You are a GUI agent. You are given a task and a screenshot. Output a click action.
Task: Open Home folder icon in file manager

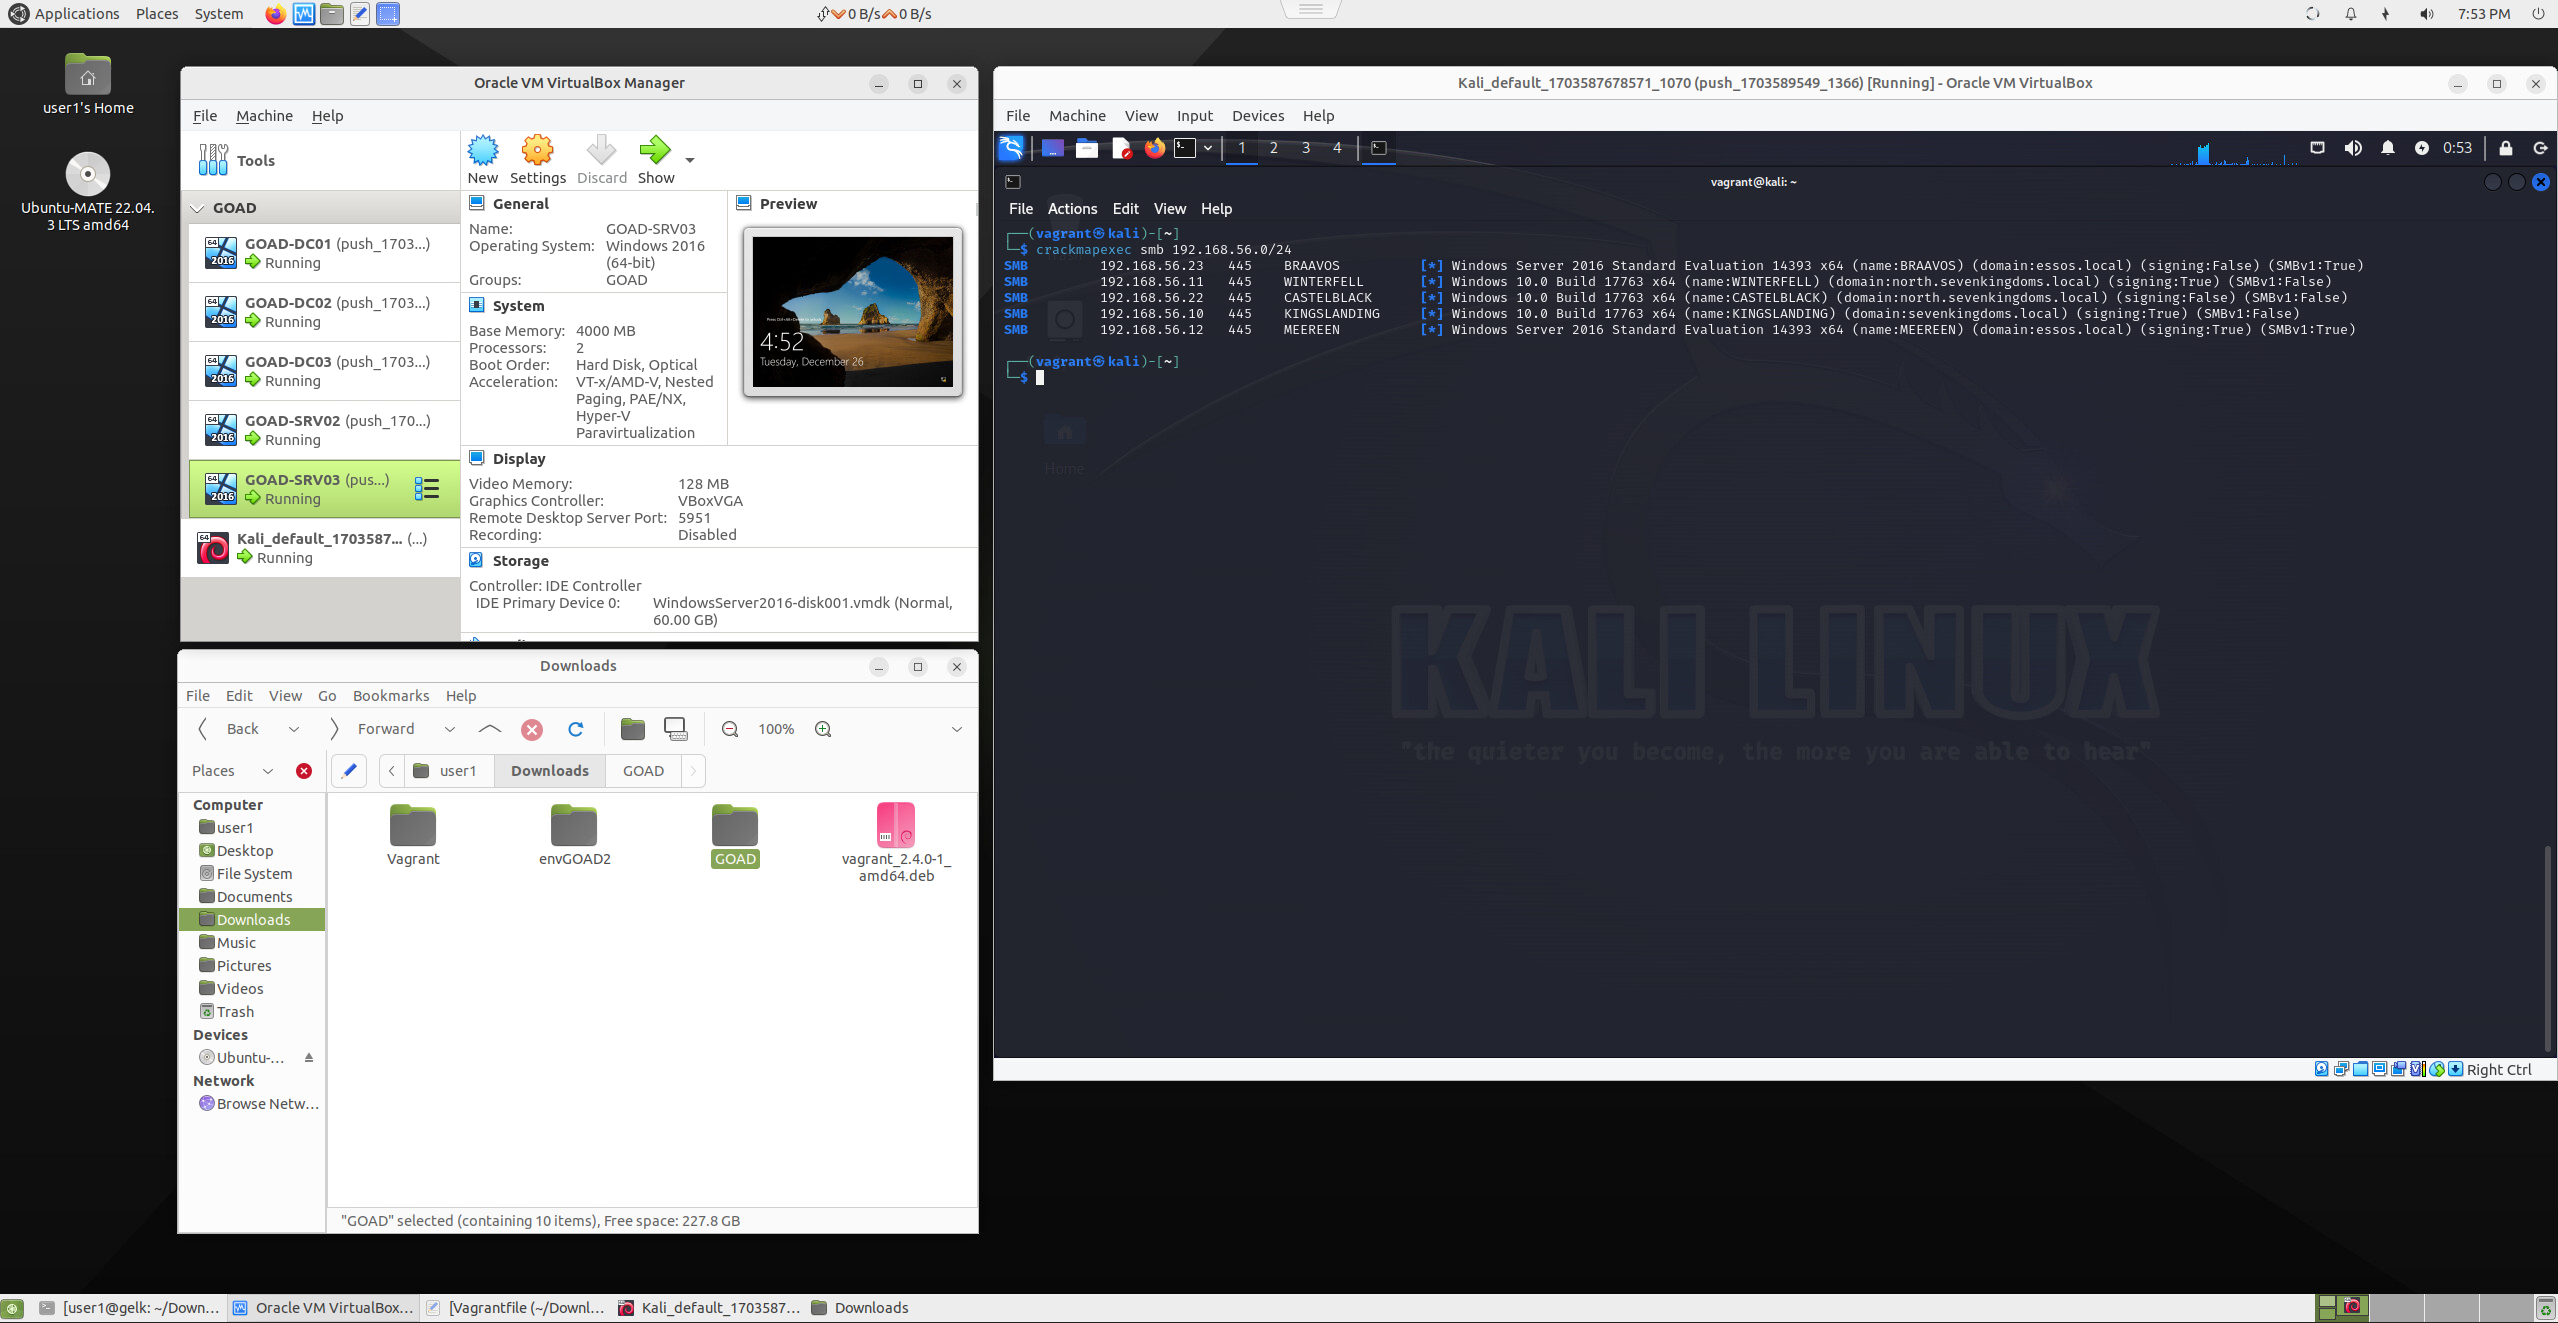pos(632,729)
